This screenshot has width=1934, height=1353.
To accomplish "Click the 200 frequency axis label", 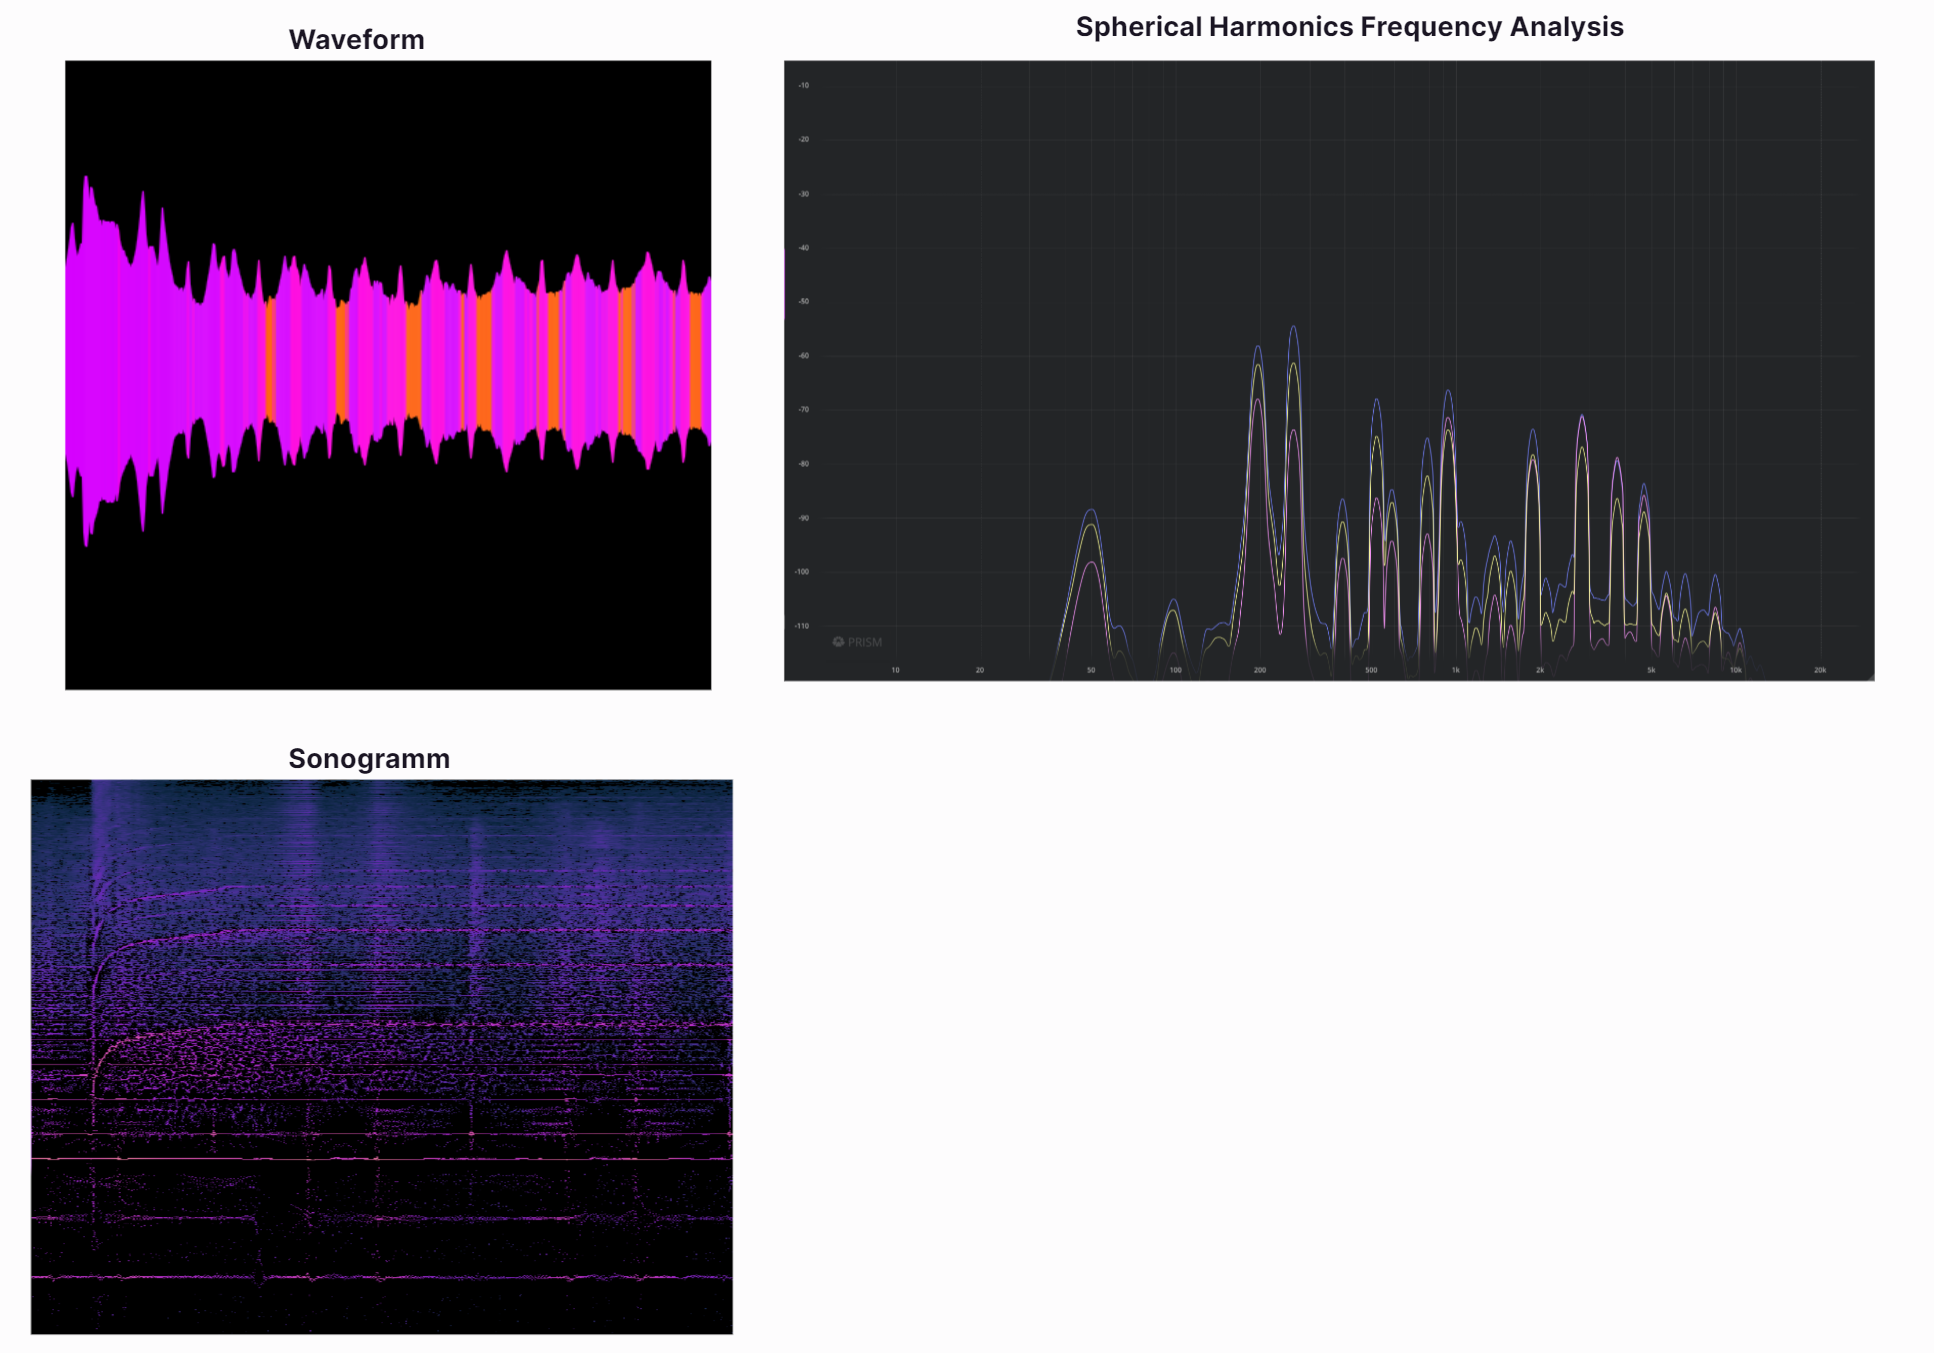I will 1259,670.
